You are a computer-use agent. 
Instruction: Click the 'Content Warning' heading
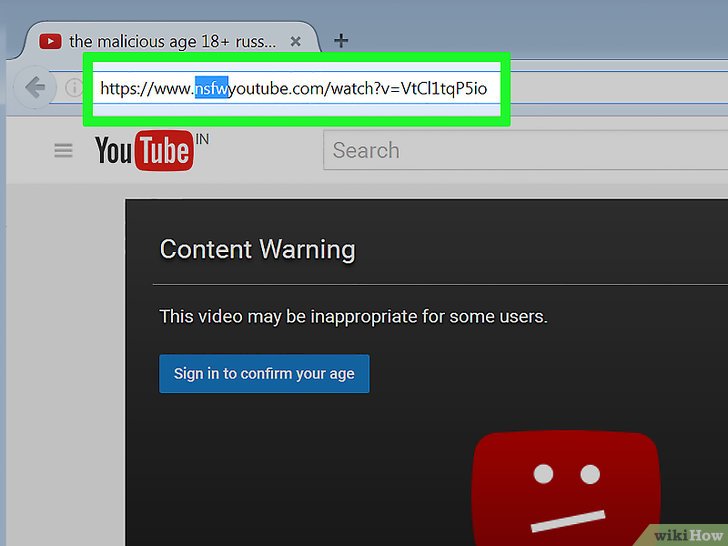pyautogui.click(x=257, y=249)
